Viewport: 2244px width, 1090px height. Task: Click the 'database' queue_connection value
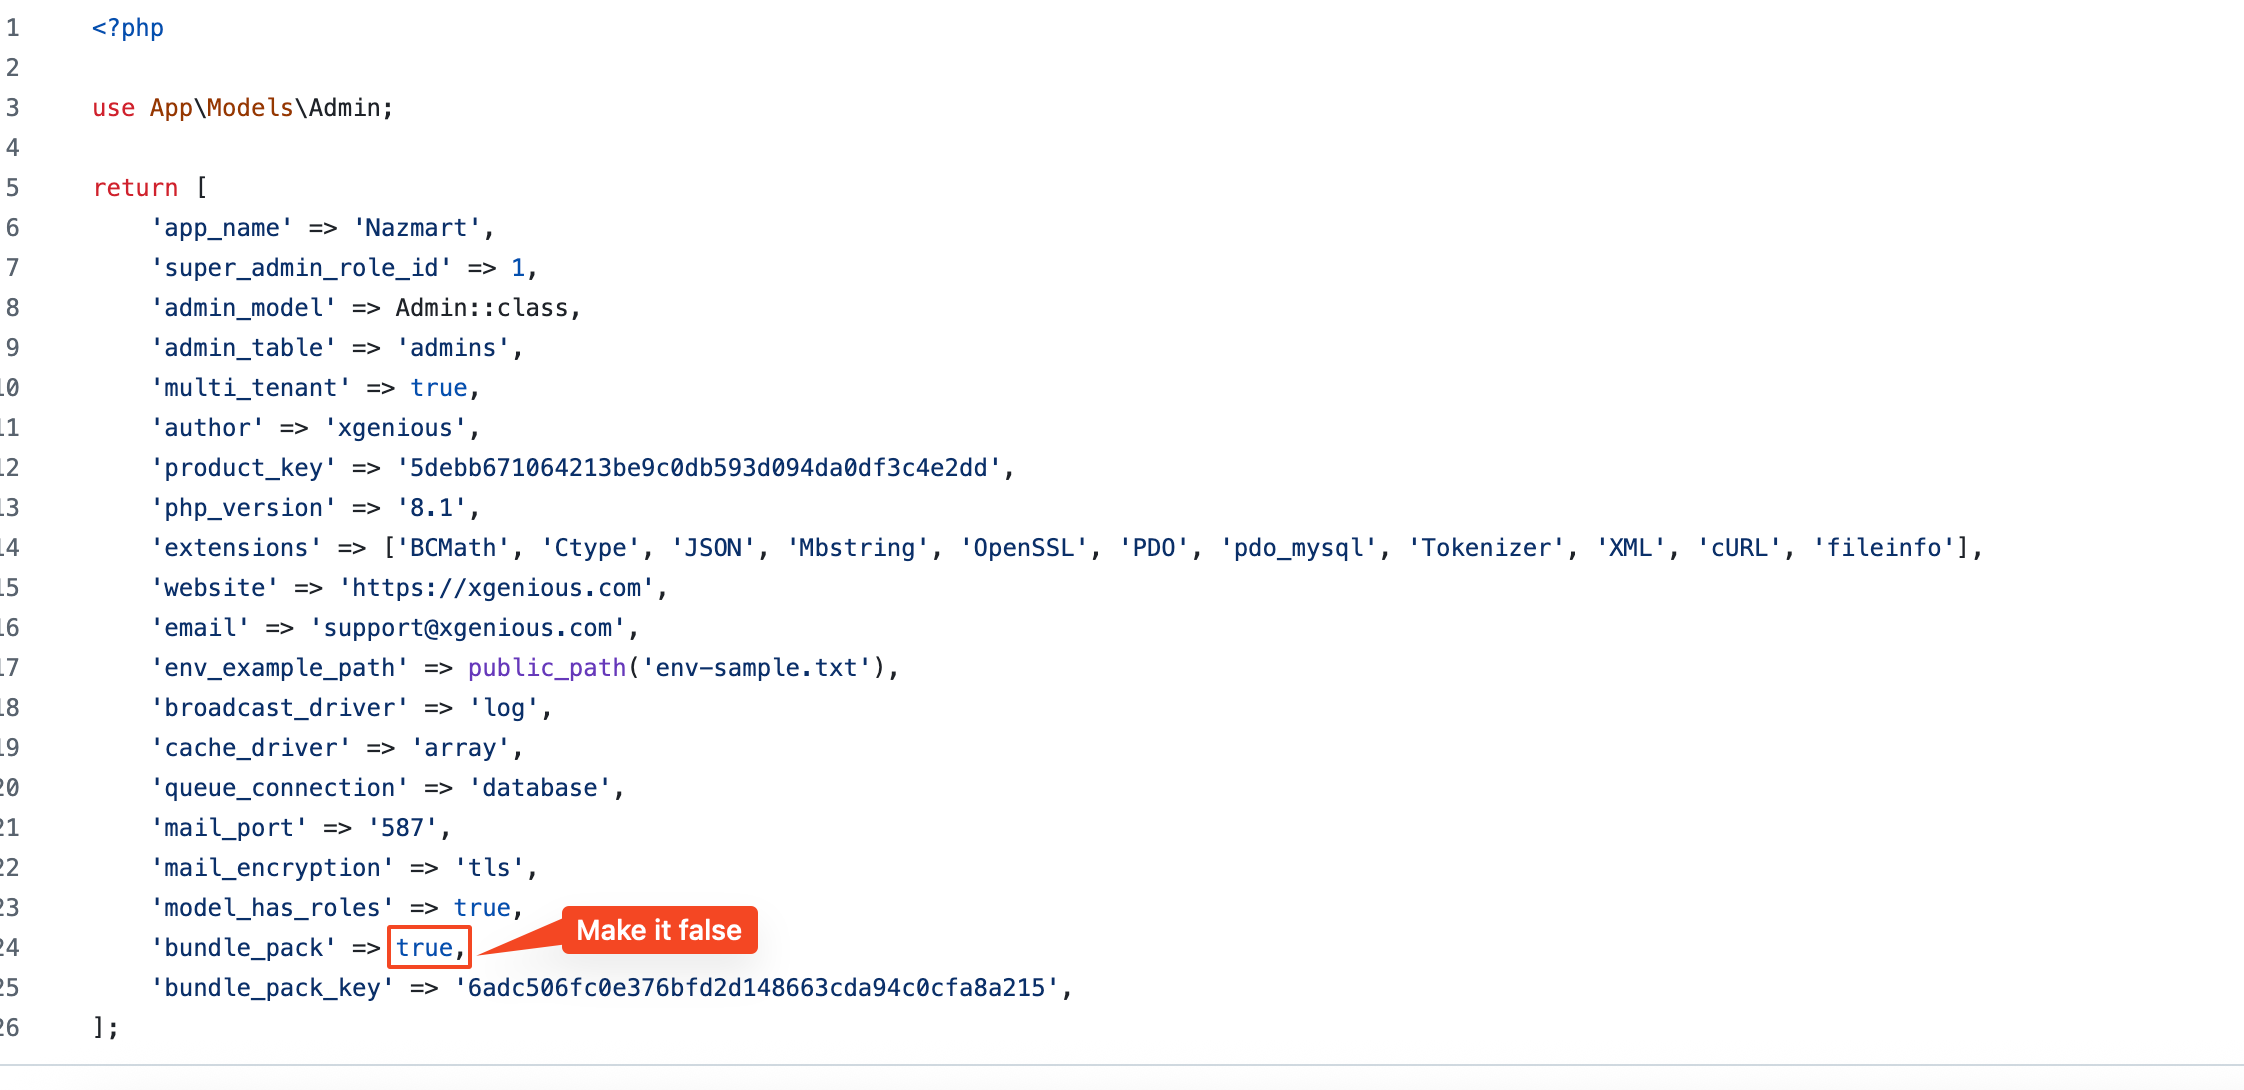540,788
